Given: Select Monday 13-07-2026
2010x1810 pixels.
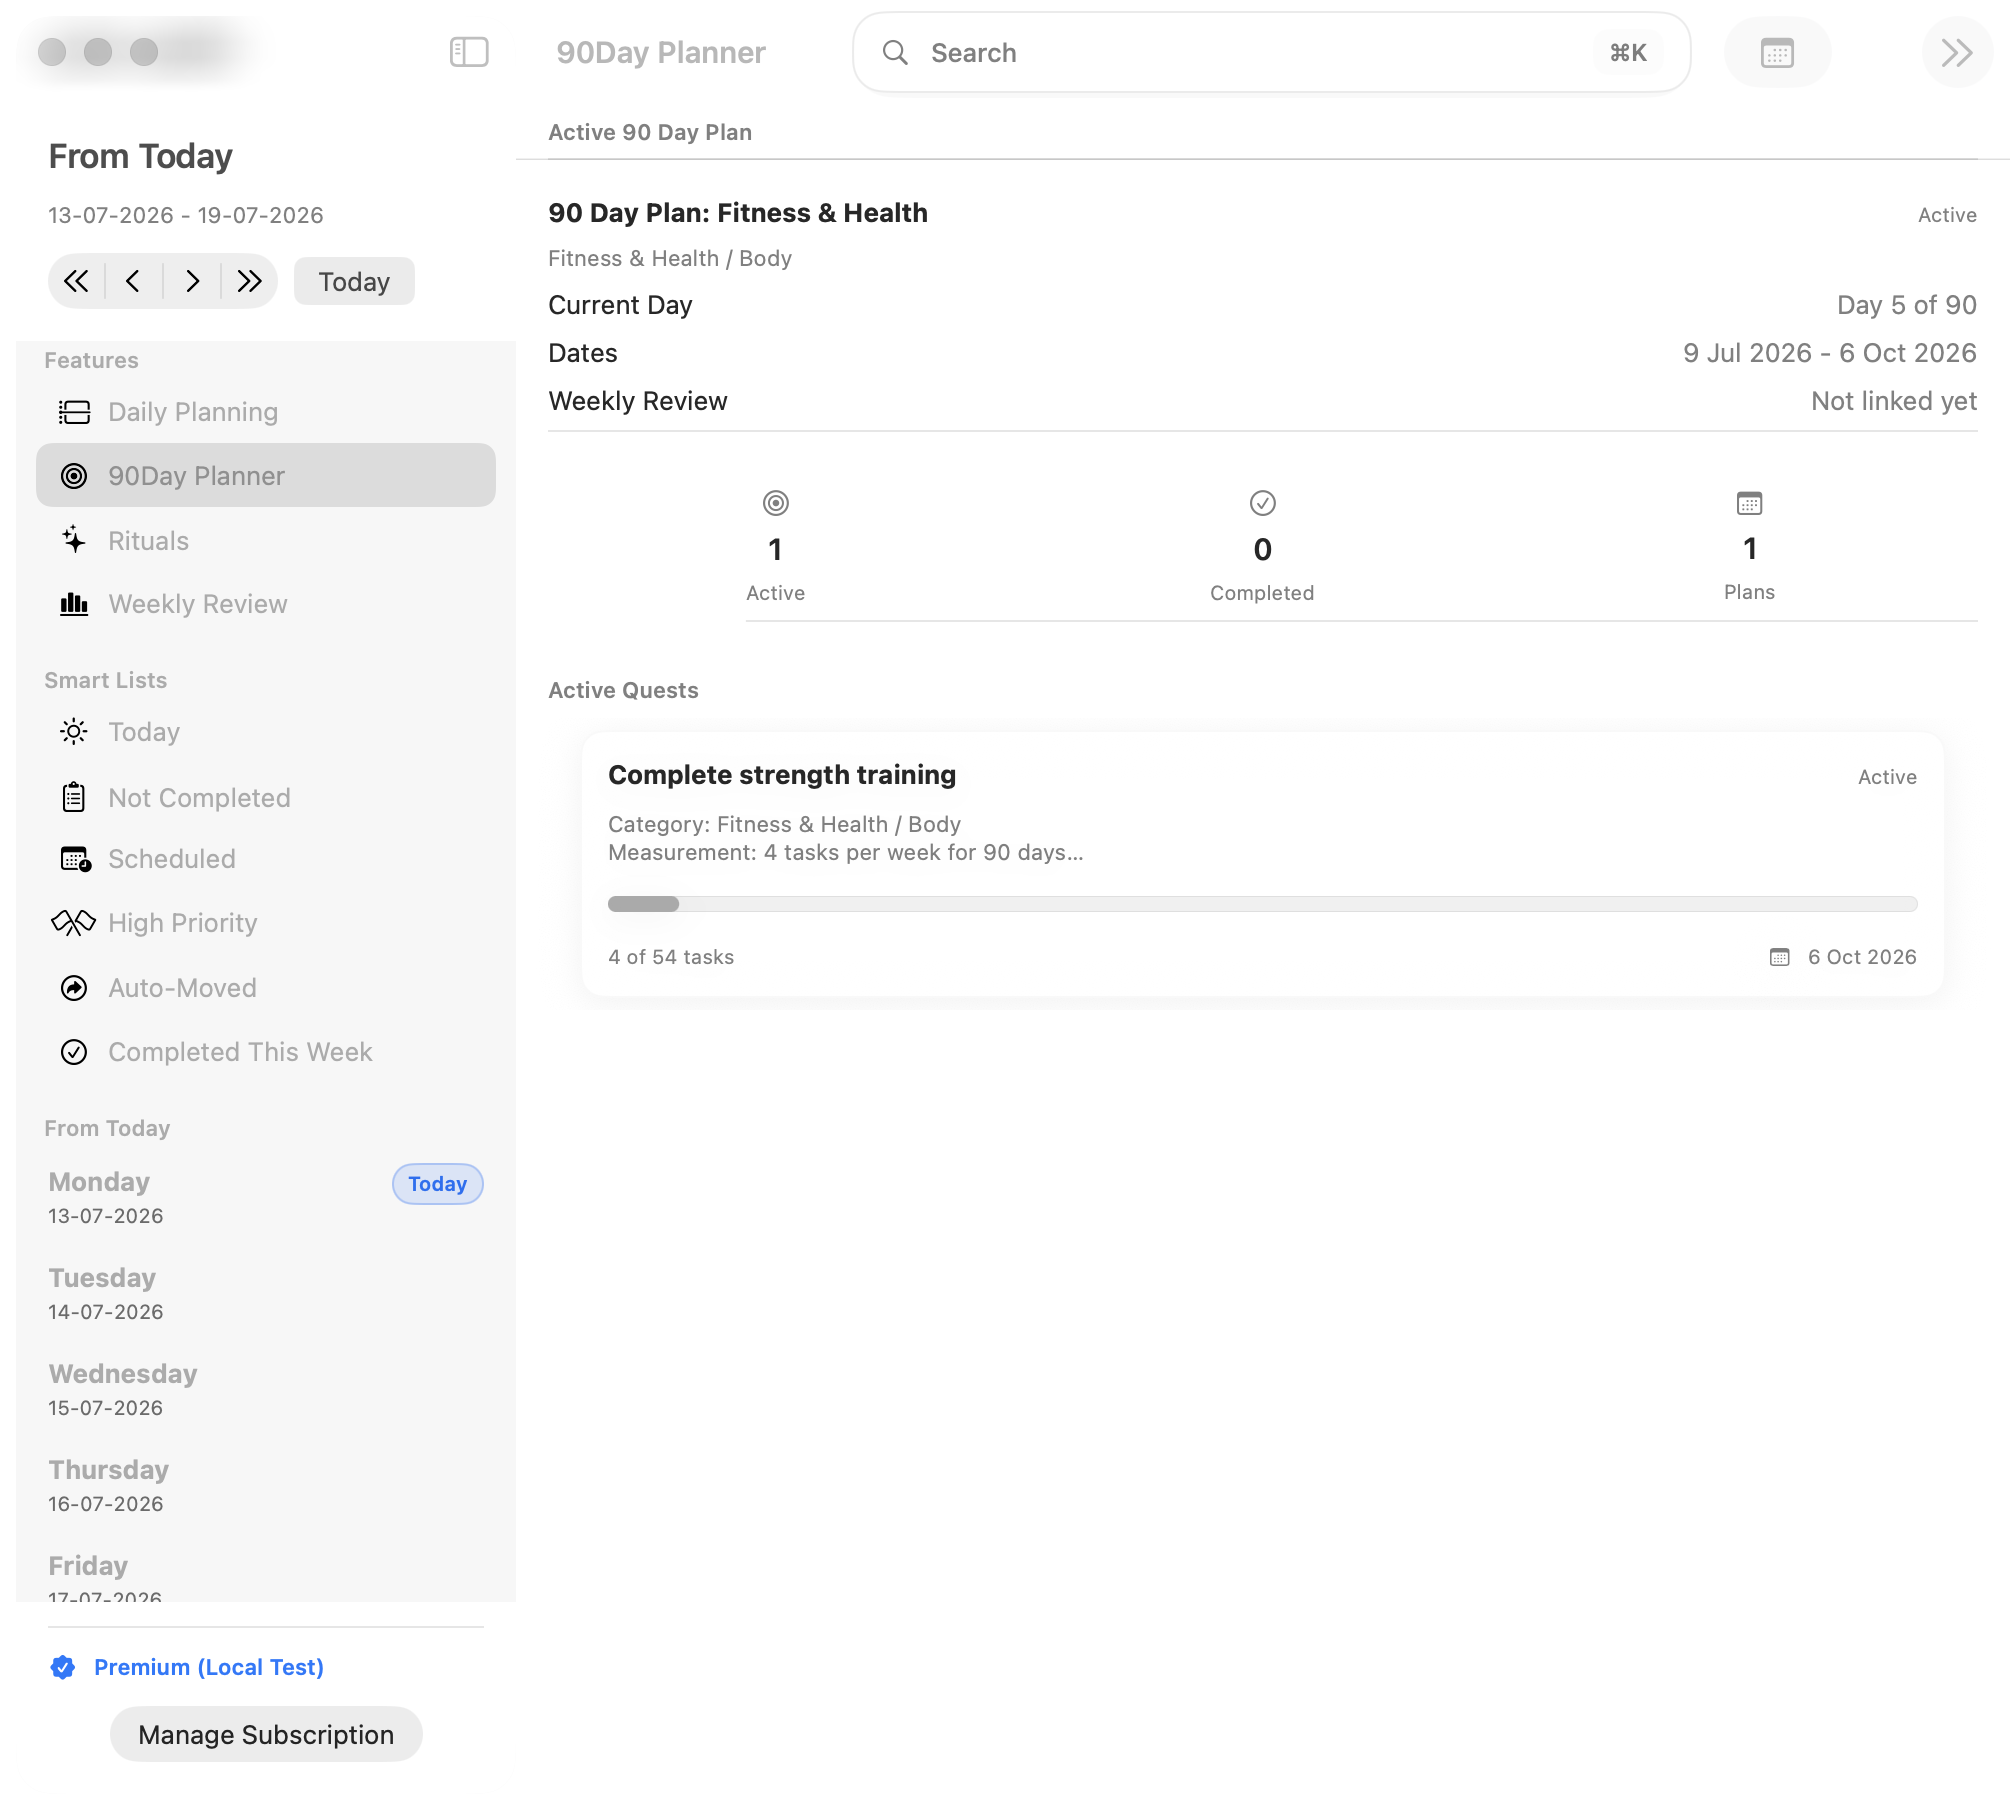Looking at the screenshot, I should 266,1198.
